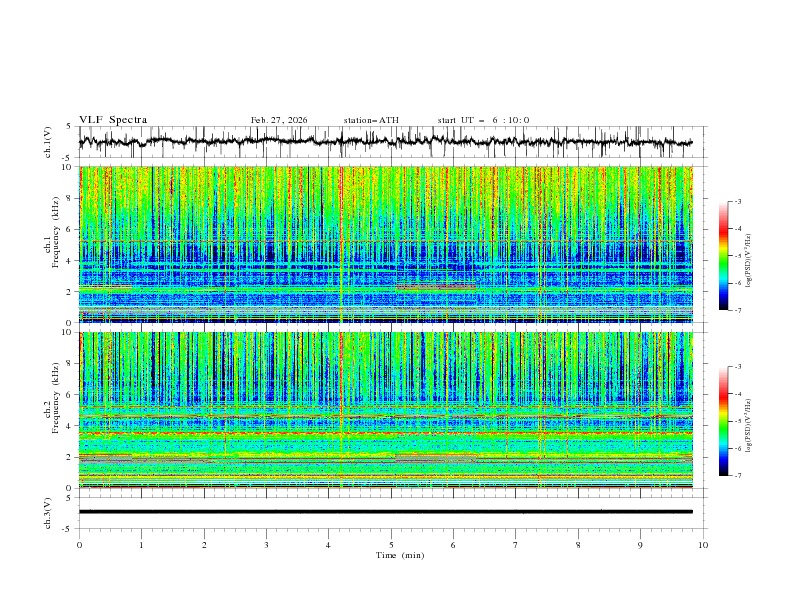This screenshot has height=612, width=792.
Task: Click the time axis tick label '0'
Action: click(x=79, y=545)
